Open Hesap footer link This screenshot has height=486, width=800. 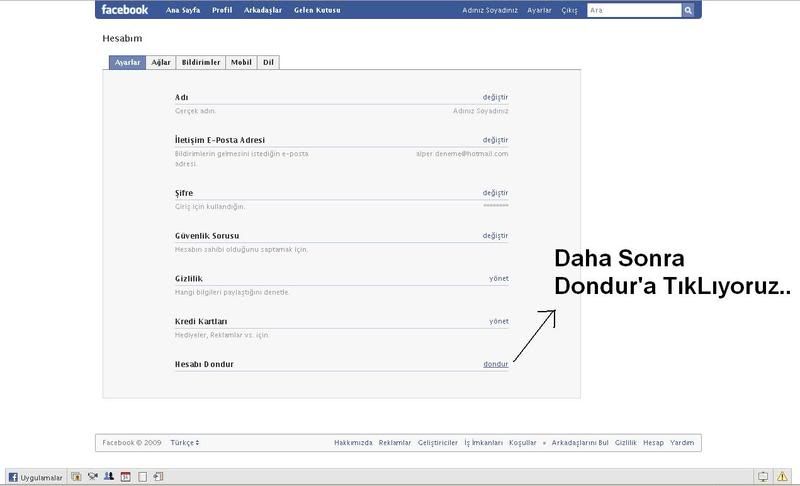tap(653, 443)
